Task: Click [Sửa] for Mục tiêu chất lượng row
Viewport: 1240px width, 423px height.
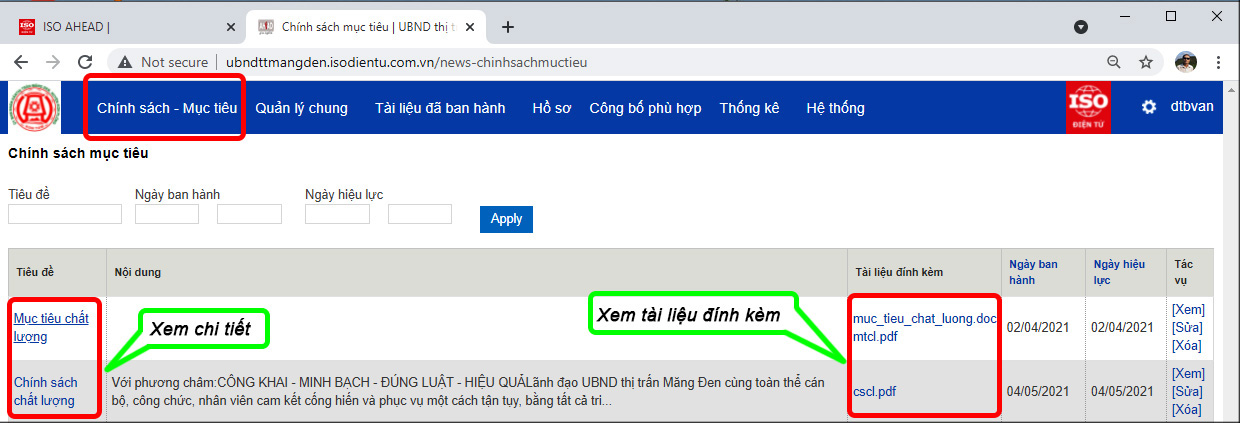Action: pyautogui.click(x=1187, y=327)
